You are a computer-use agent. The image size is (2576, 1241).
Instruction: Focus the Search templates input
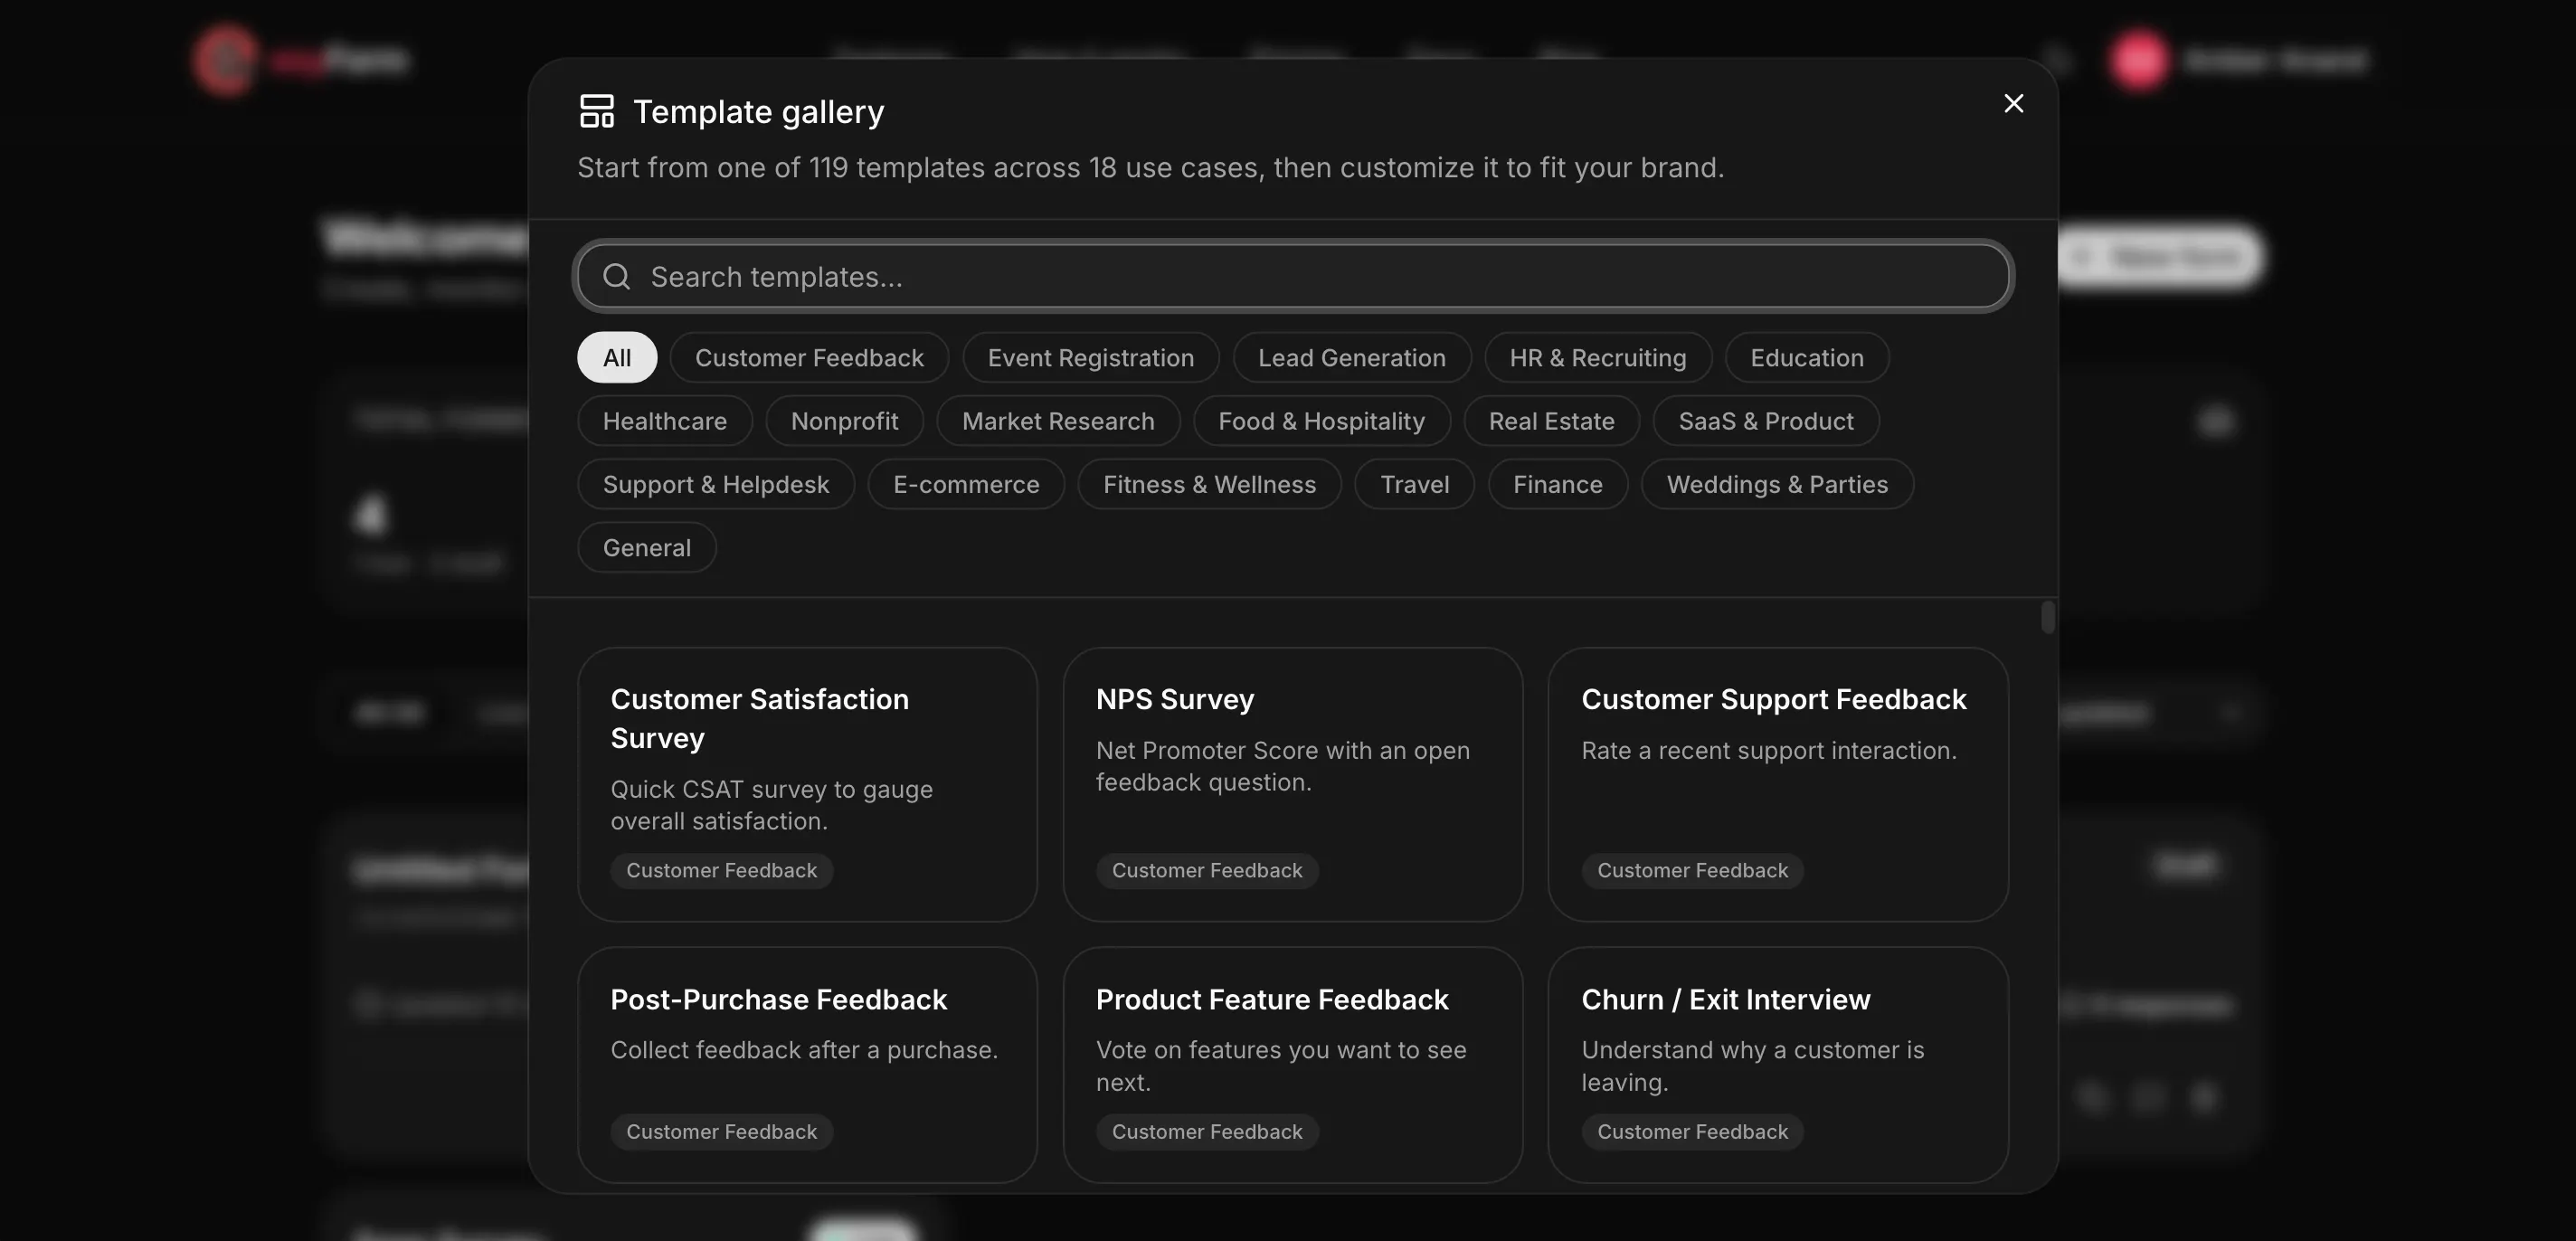1293,276
